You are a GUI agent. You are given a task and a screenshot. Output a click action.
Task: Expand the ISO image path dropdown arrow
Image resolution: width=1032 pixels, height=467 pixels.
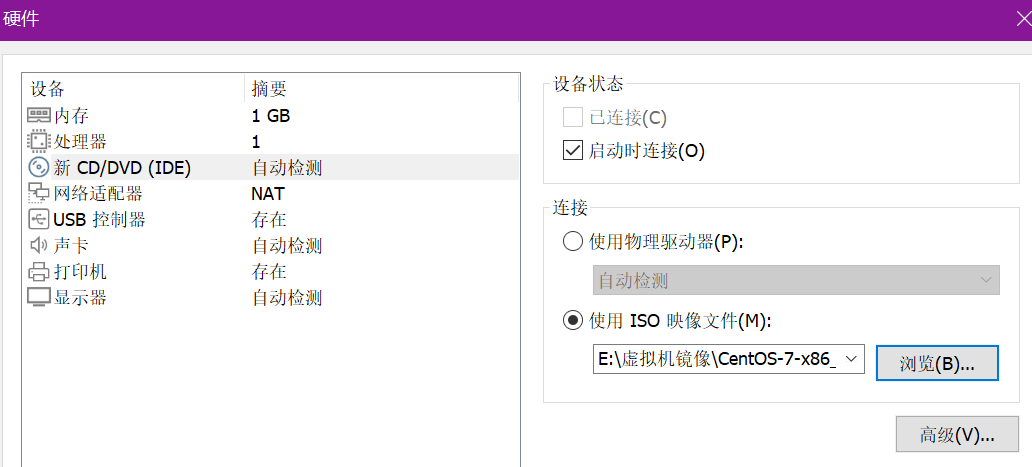(851, 359)
